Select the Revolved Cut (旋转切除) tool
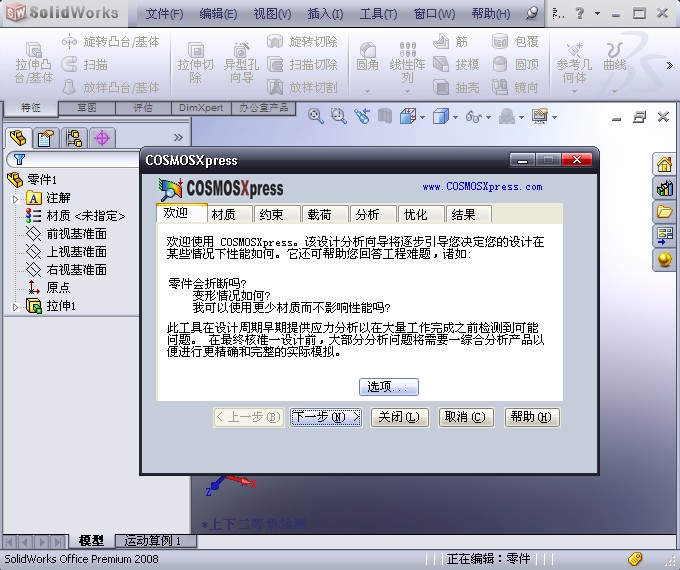 click(x=302, y=42)
